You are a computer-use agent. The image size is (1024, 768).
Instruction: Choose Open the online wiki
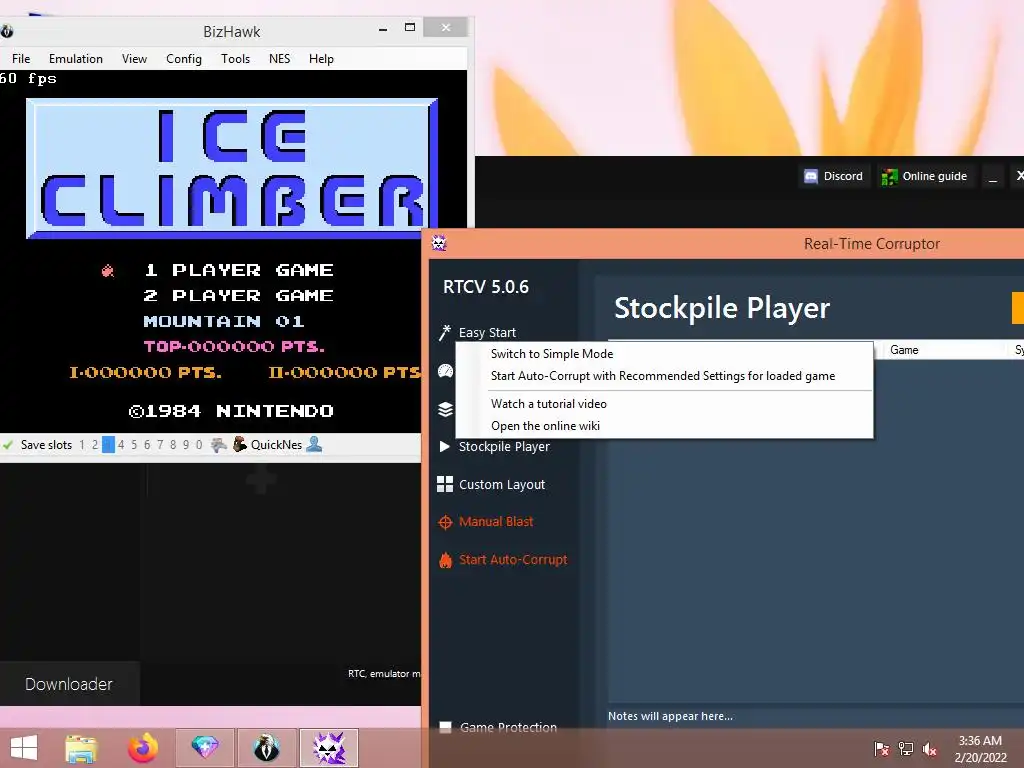(x=664, y=426)
